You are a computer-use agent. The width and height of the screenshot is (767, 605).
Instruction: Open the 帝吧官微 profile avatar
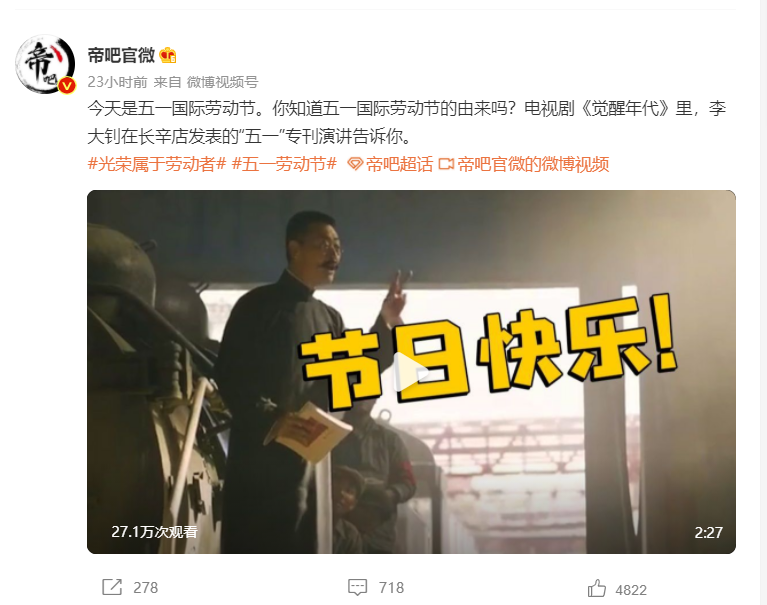[45, 64]
